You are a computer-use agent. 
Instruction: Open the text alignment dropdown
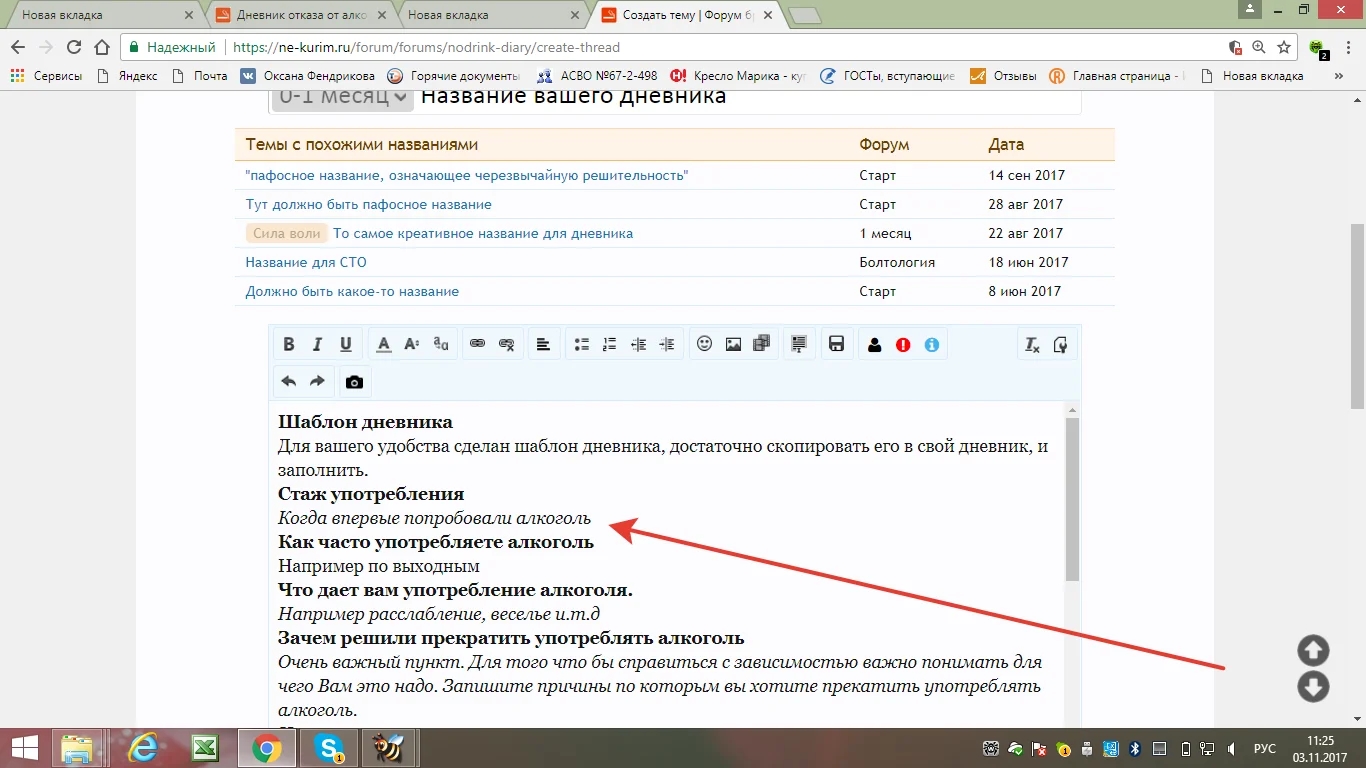pyautogui.click(x=543, y=344)
